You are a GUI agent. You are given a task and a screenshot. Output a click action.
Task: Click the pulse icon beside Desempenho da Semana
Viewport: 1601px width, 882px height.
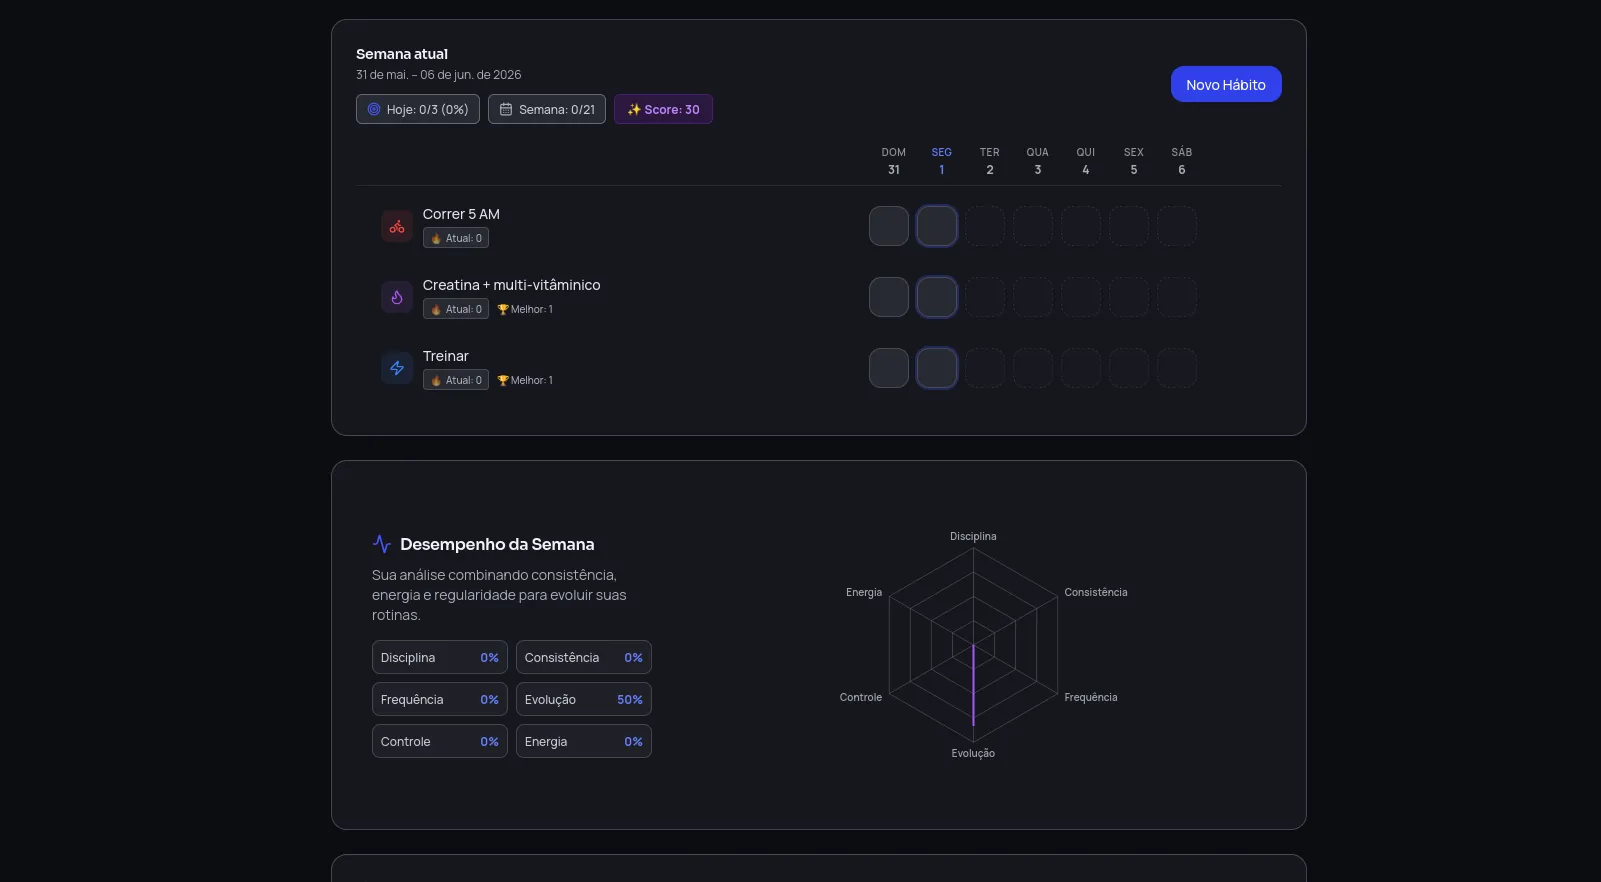coord(382,544)
